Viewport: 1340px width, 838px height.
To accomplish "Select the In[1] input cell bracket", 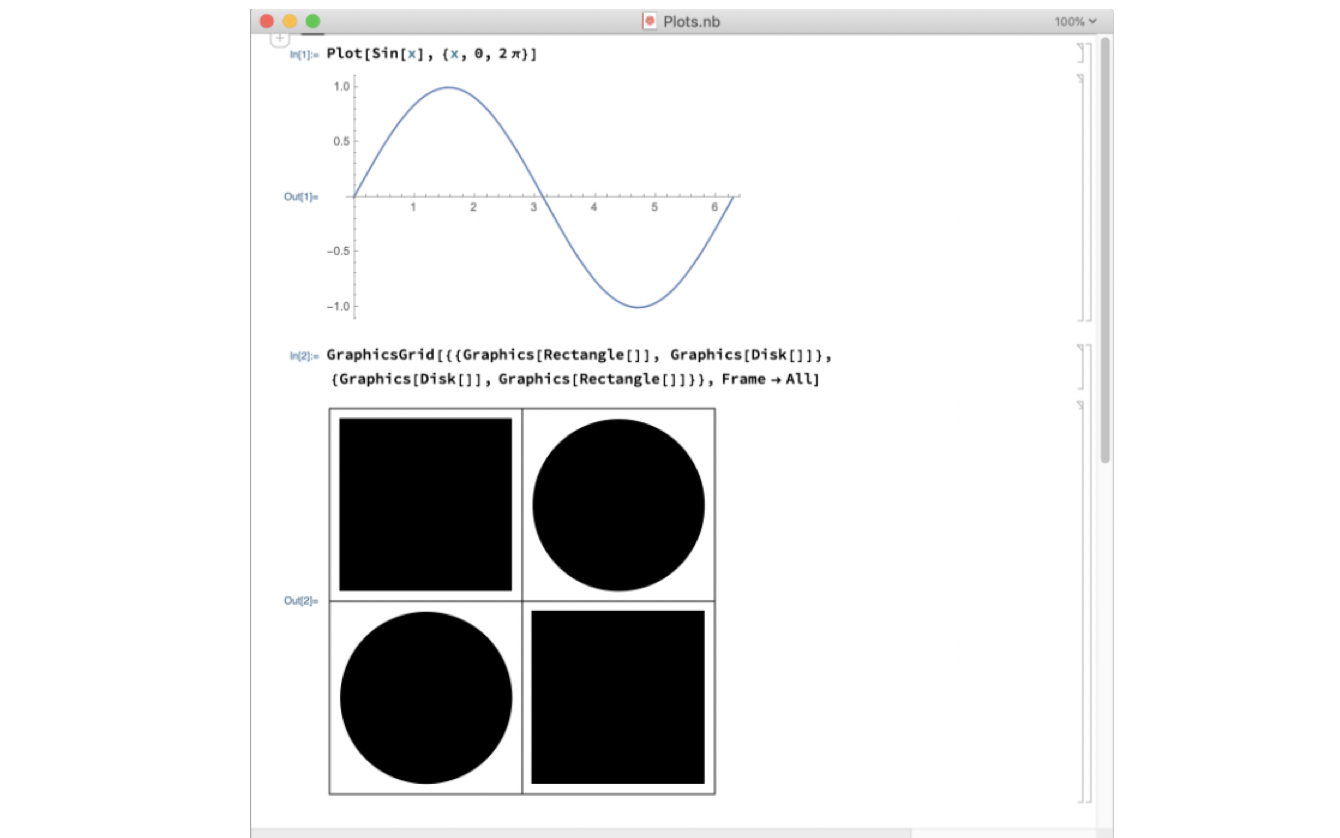I will tap(1079, 54).
